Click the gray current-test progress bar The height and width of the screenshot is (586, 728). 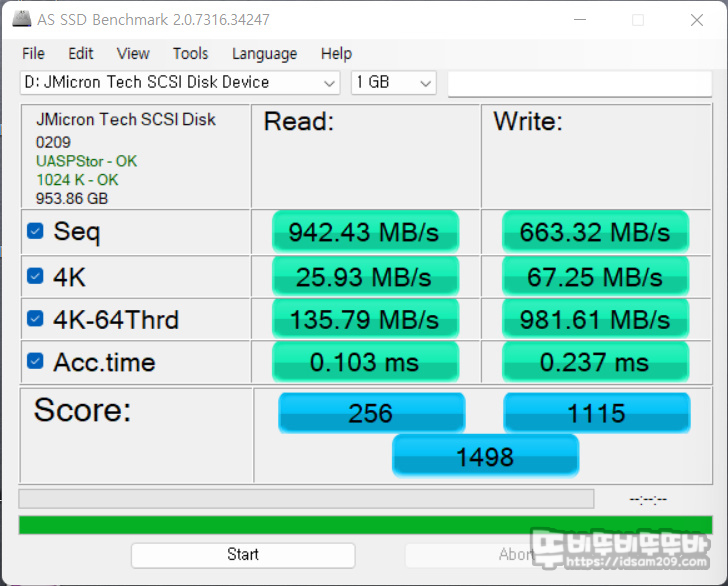(x=306, y=499)
